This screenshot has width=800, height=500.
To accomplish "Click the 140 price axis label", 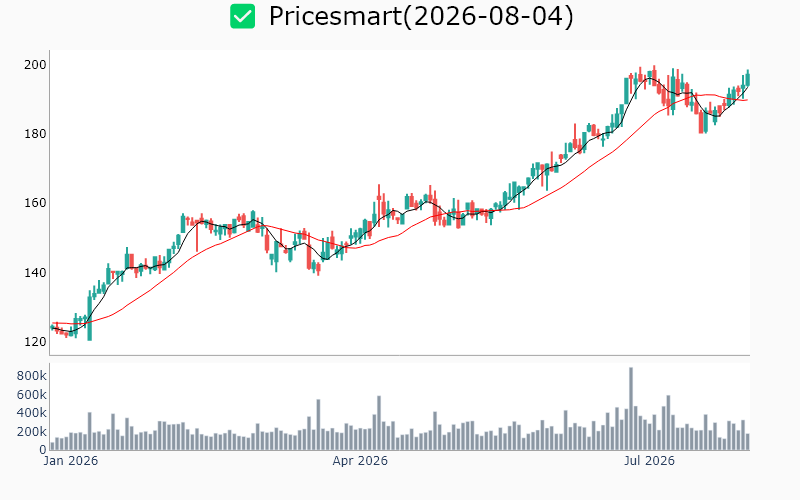I will point(35,272).
